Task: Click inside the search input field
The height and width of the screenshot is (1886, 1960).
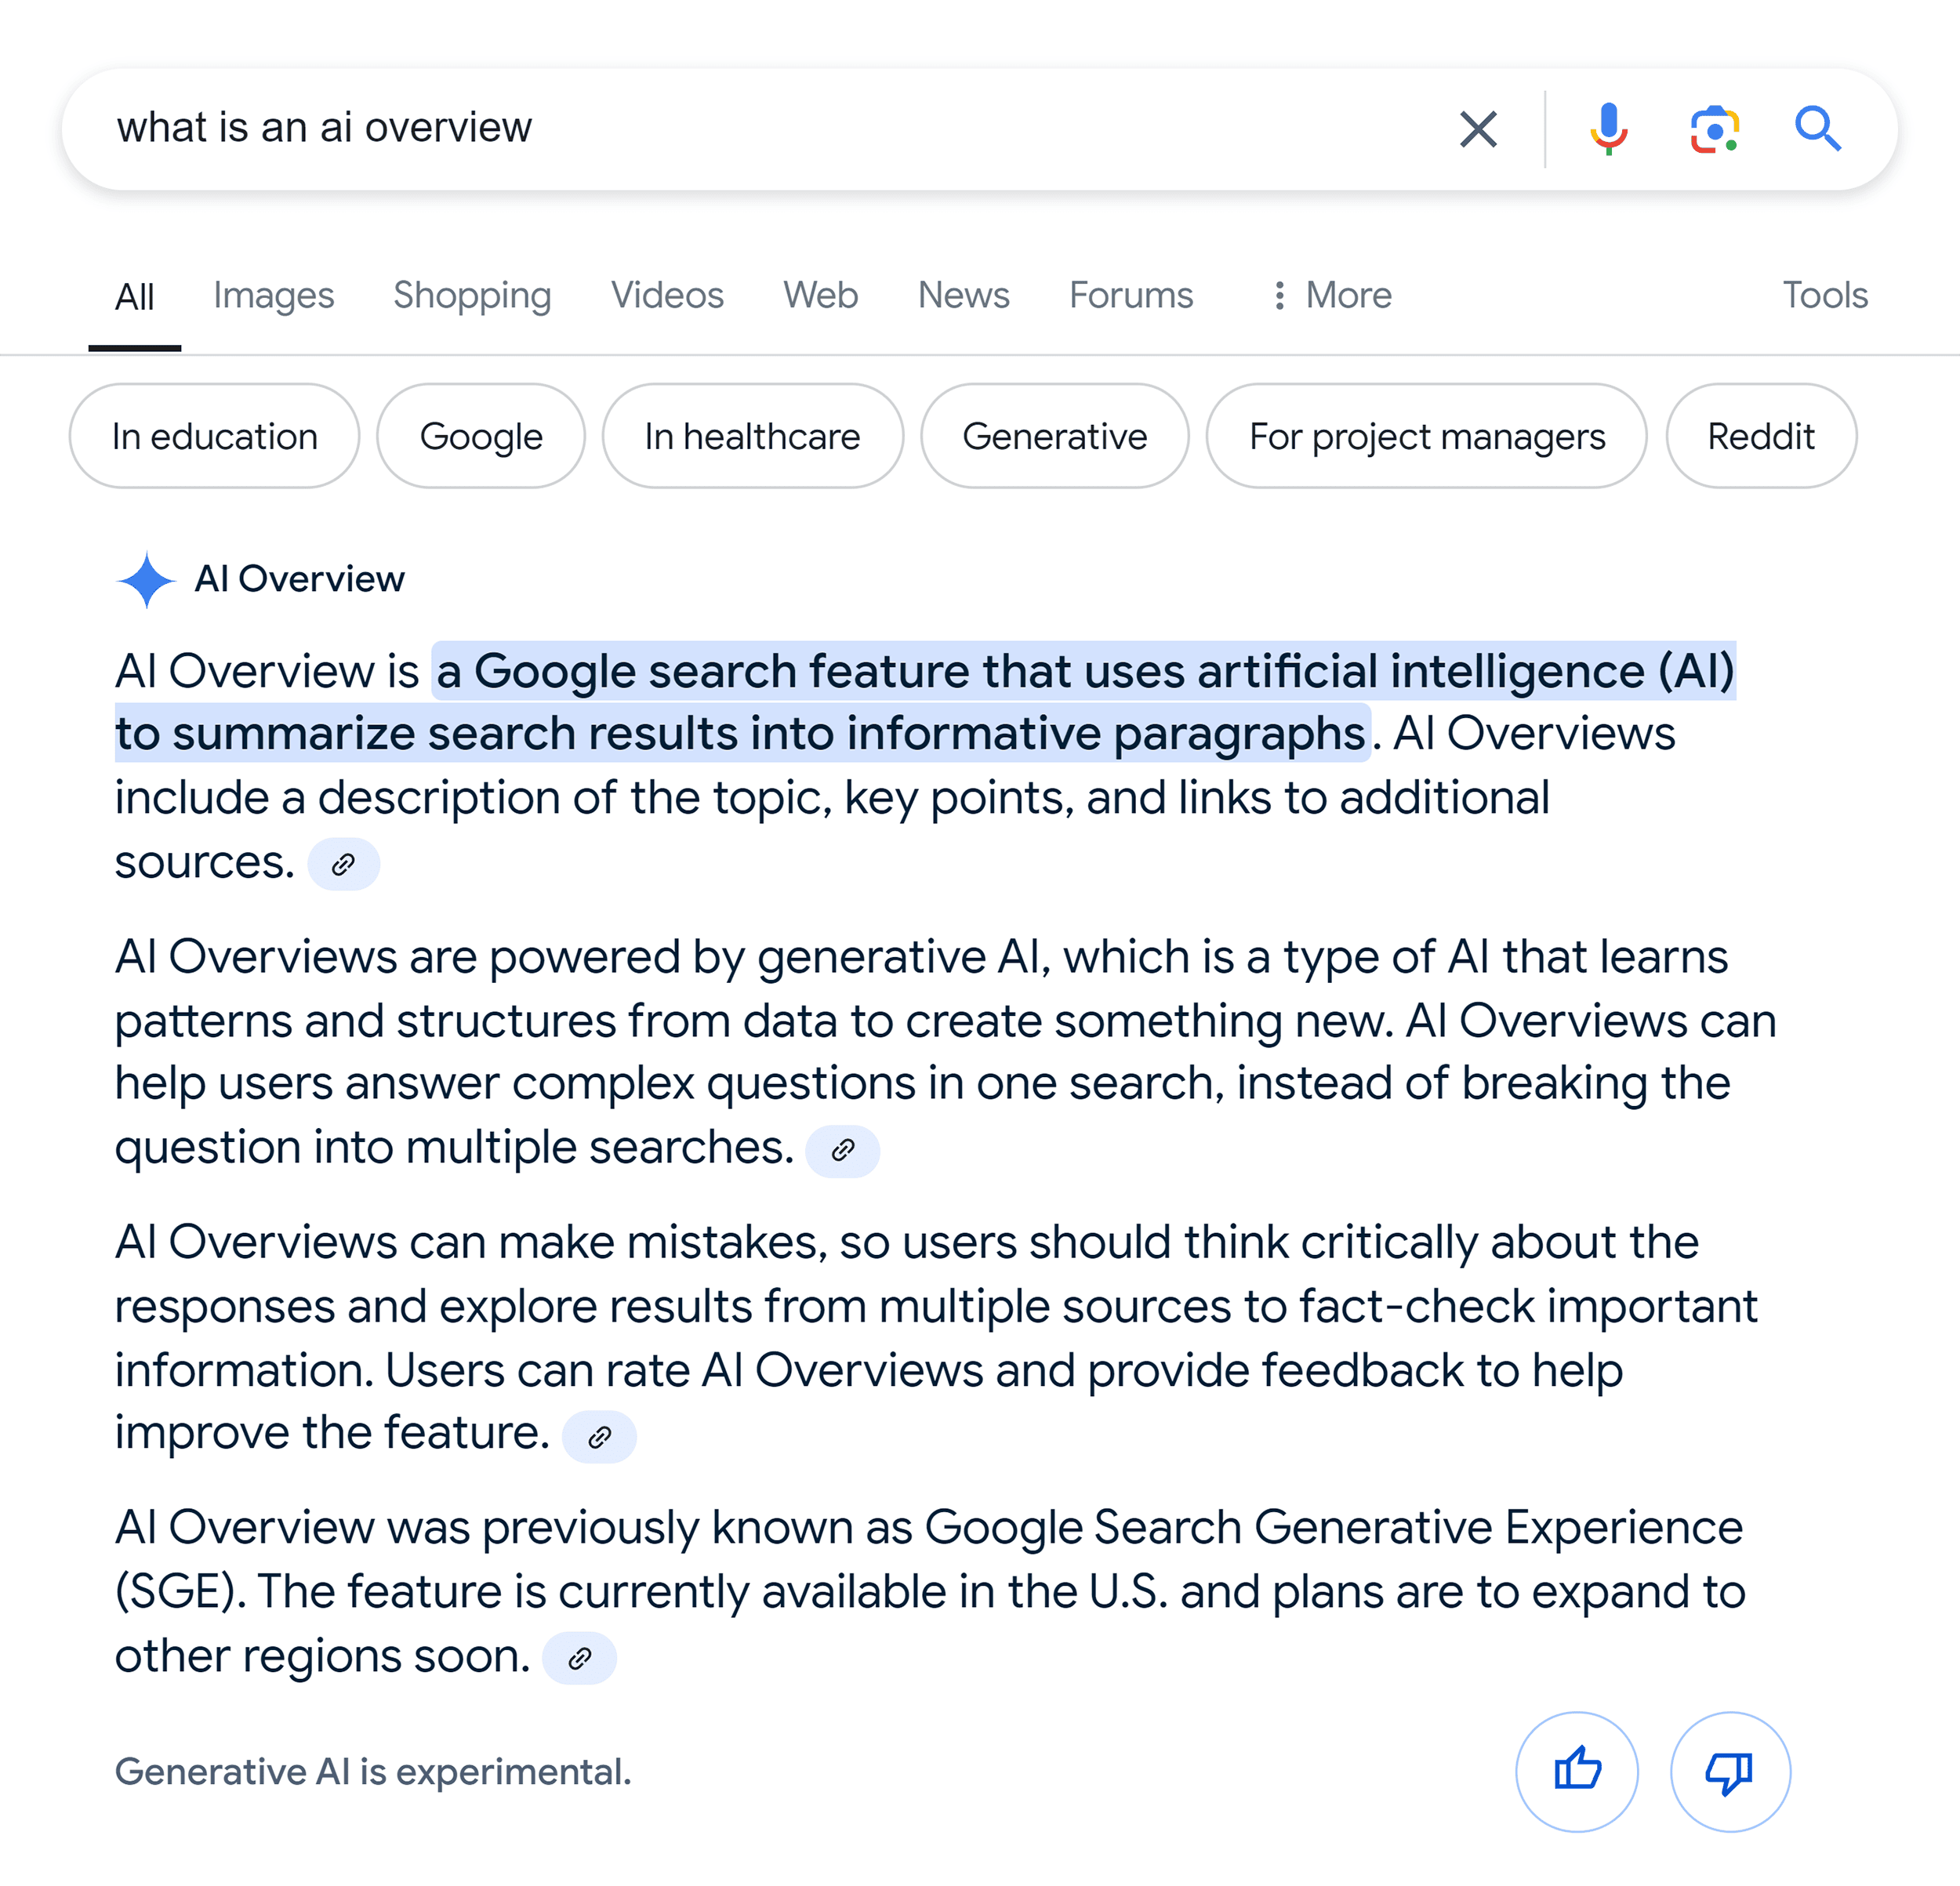Action: tap(600, 128)
